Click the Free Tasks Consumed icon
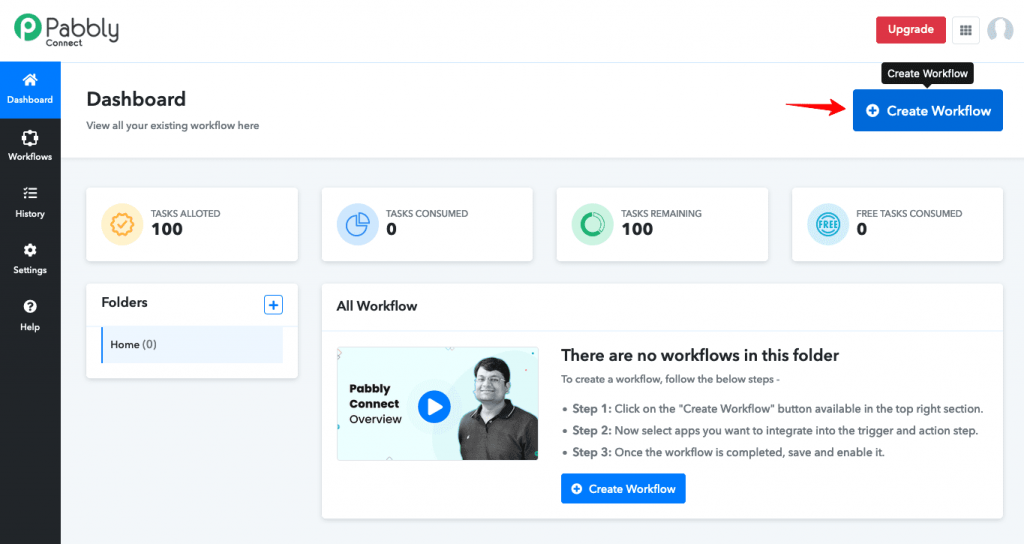 pyautogui.click(x=827, y=224)
